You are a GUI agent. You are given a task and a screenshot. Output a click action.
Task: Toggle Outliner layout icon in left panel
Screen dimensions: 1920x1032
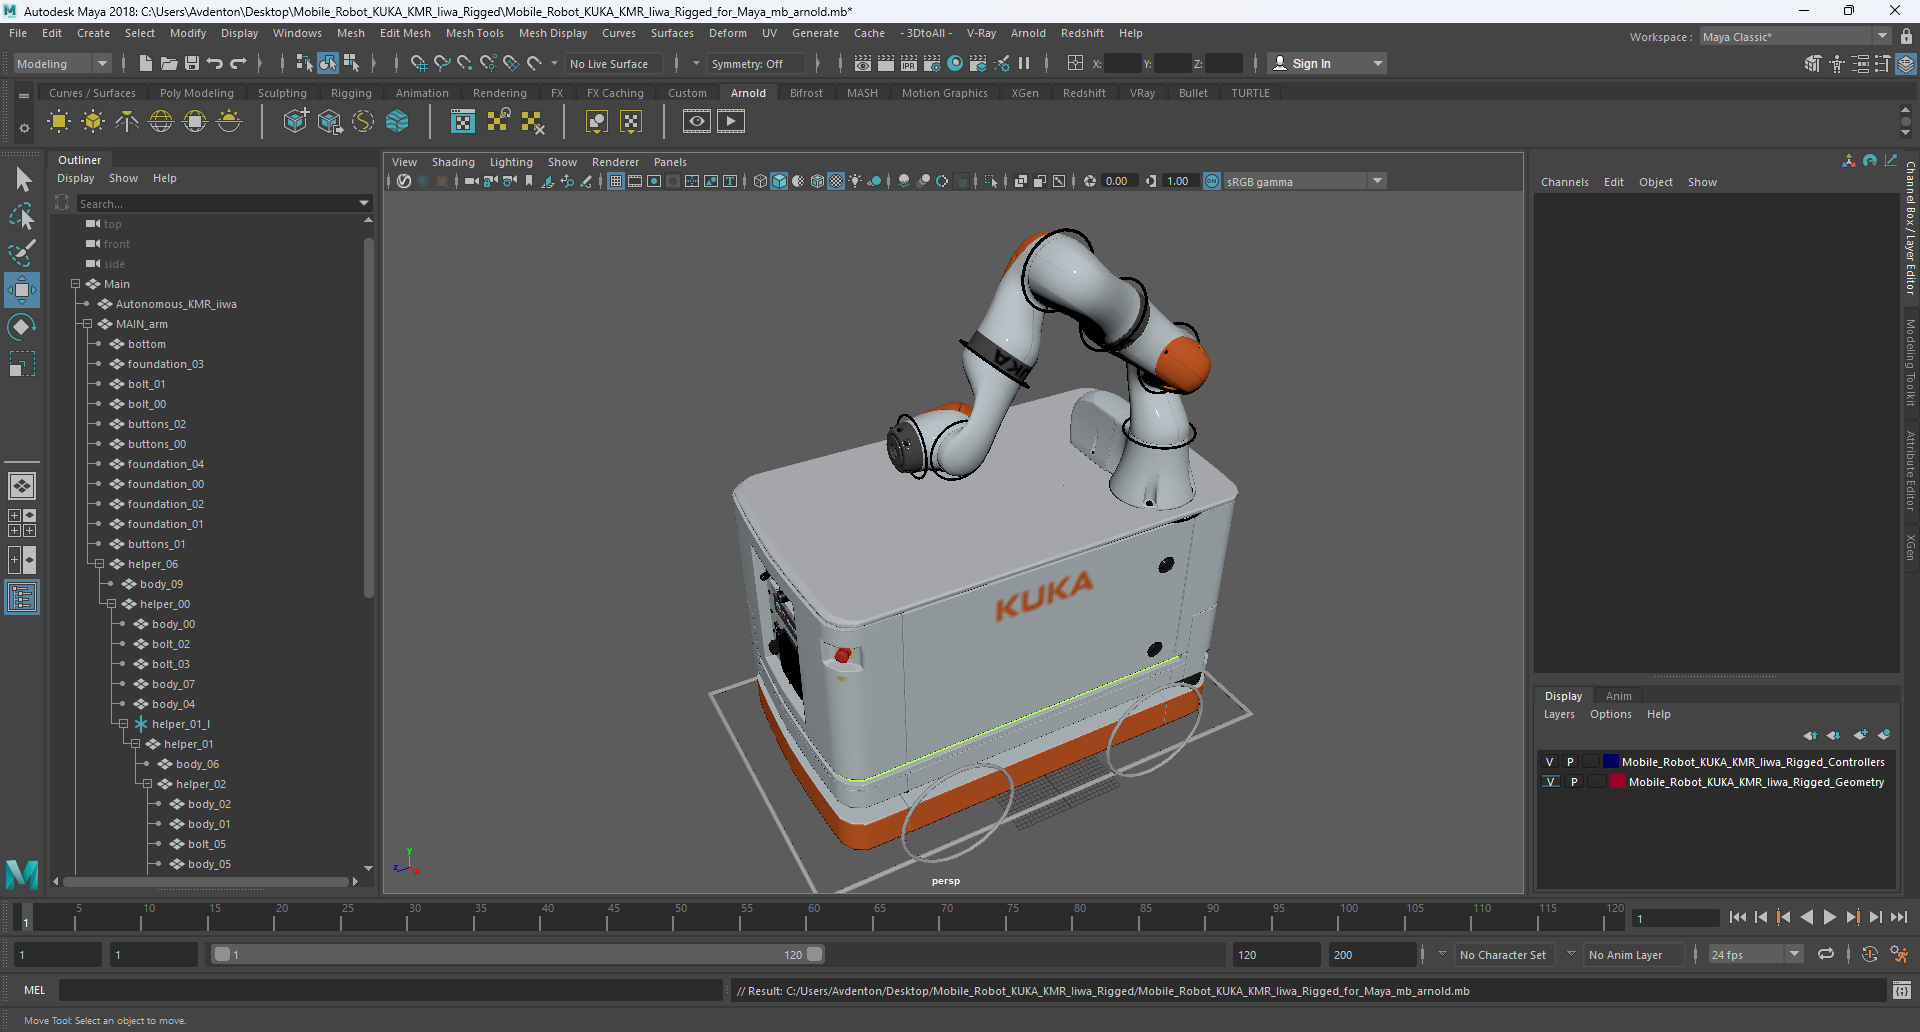(22, 598)
